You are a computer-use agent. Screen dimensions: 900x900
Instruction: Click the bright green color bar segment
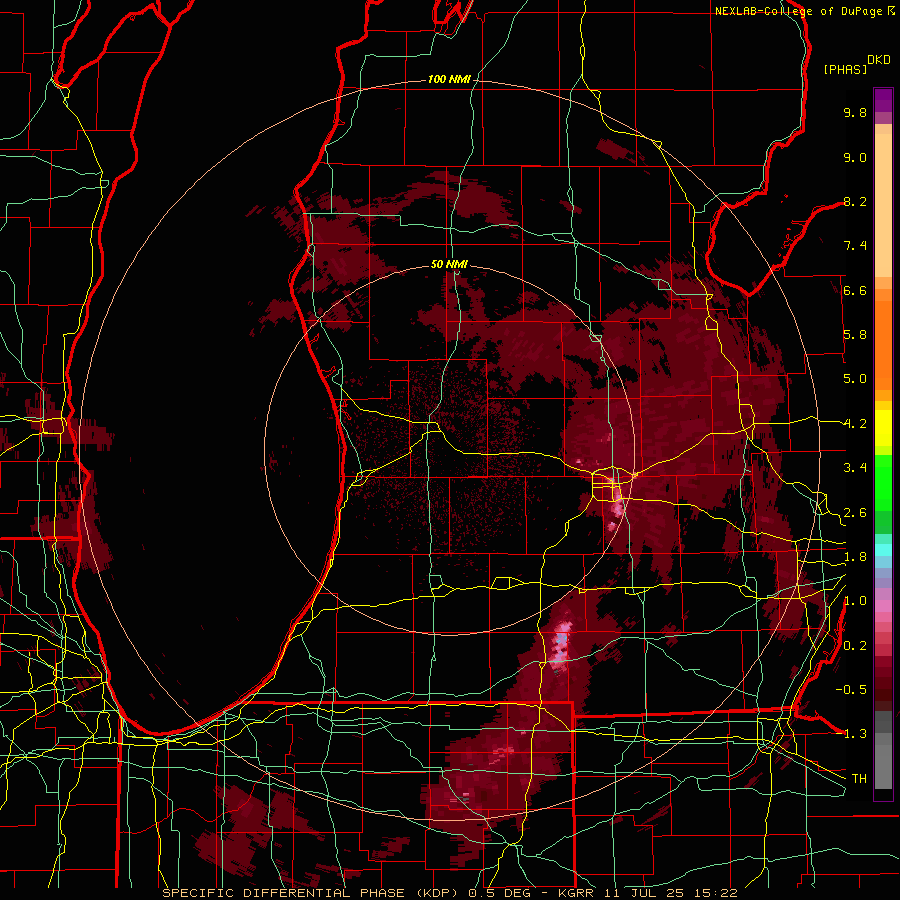pos(883,483)
